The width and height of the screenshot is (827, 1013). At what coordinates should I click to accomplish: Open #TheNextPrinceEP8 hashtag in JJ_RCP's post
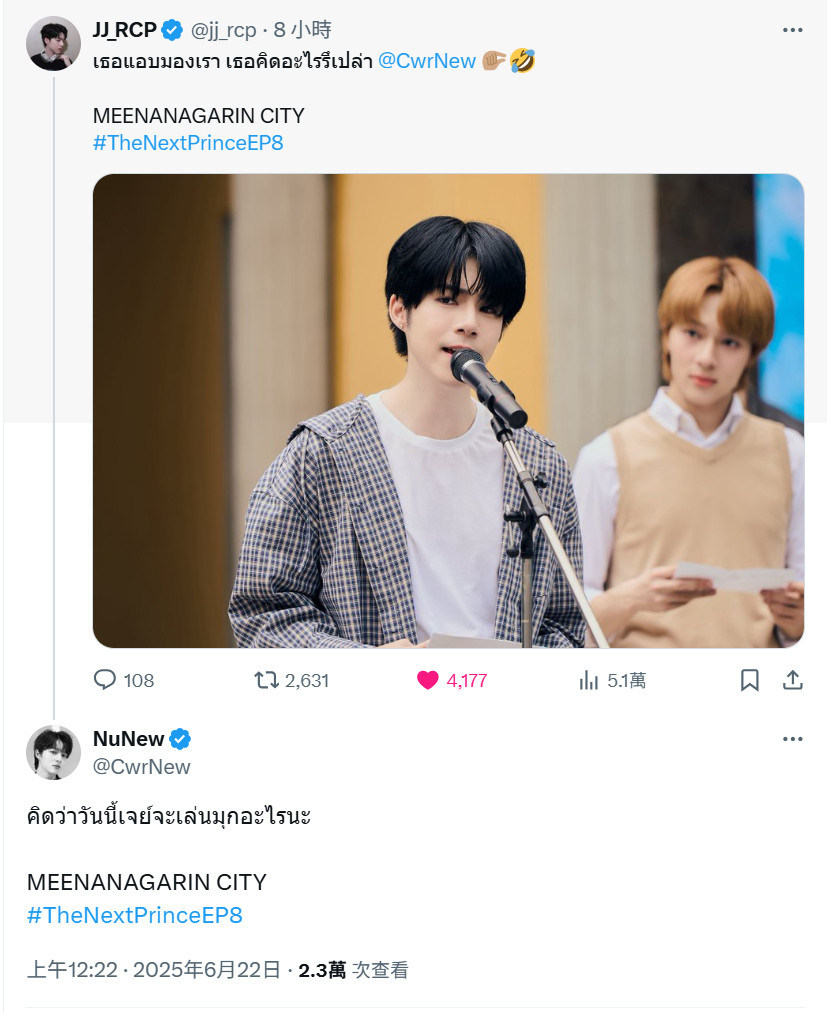point(188,142)
